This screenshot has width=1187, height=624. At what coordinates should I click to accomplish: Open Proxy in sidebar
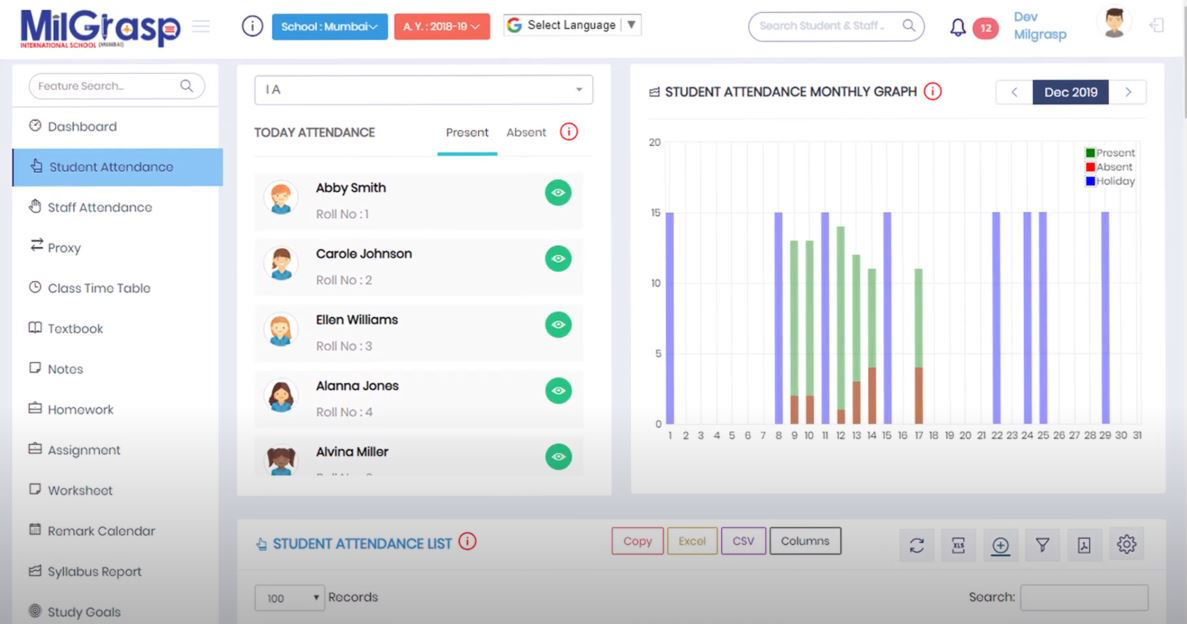pyautogui.click(x=115, y=248)
